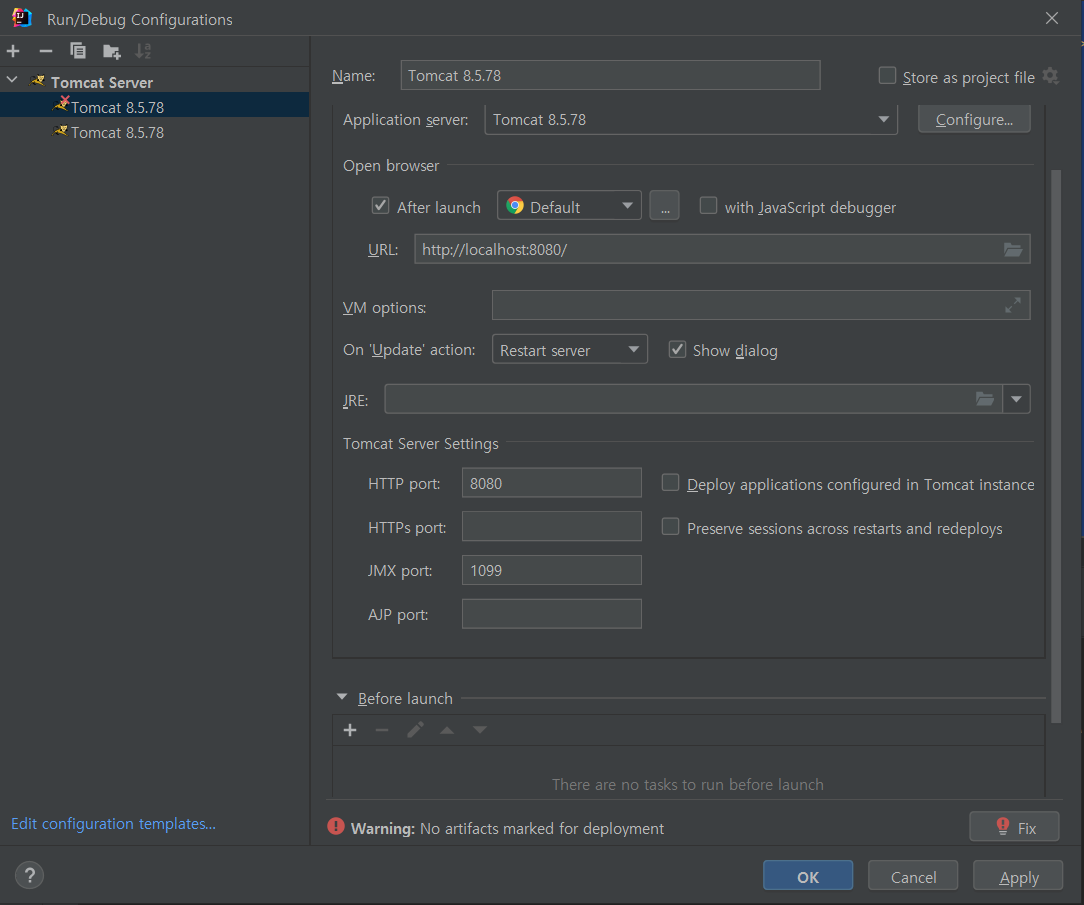The width and height of the screenshot is (1084, 905).
Task: Open the JRE dropdown arrow
Action: pyautogui.click(x=1016, y=399)
